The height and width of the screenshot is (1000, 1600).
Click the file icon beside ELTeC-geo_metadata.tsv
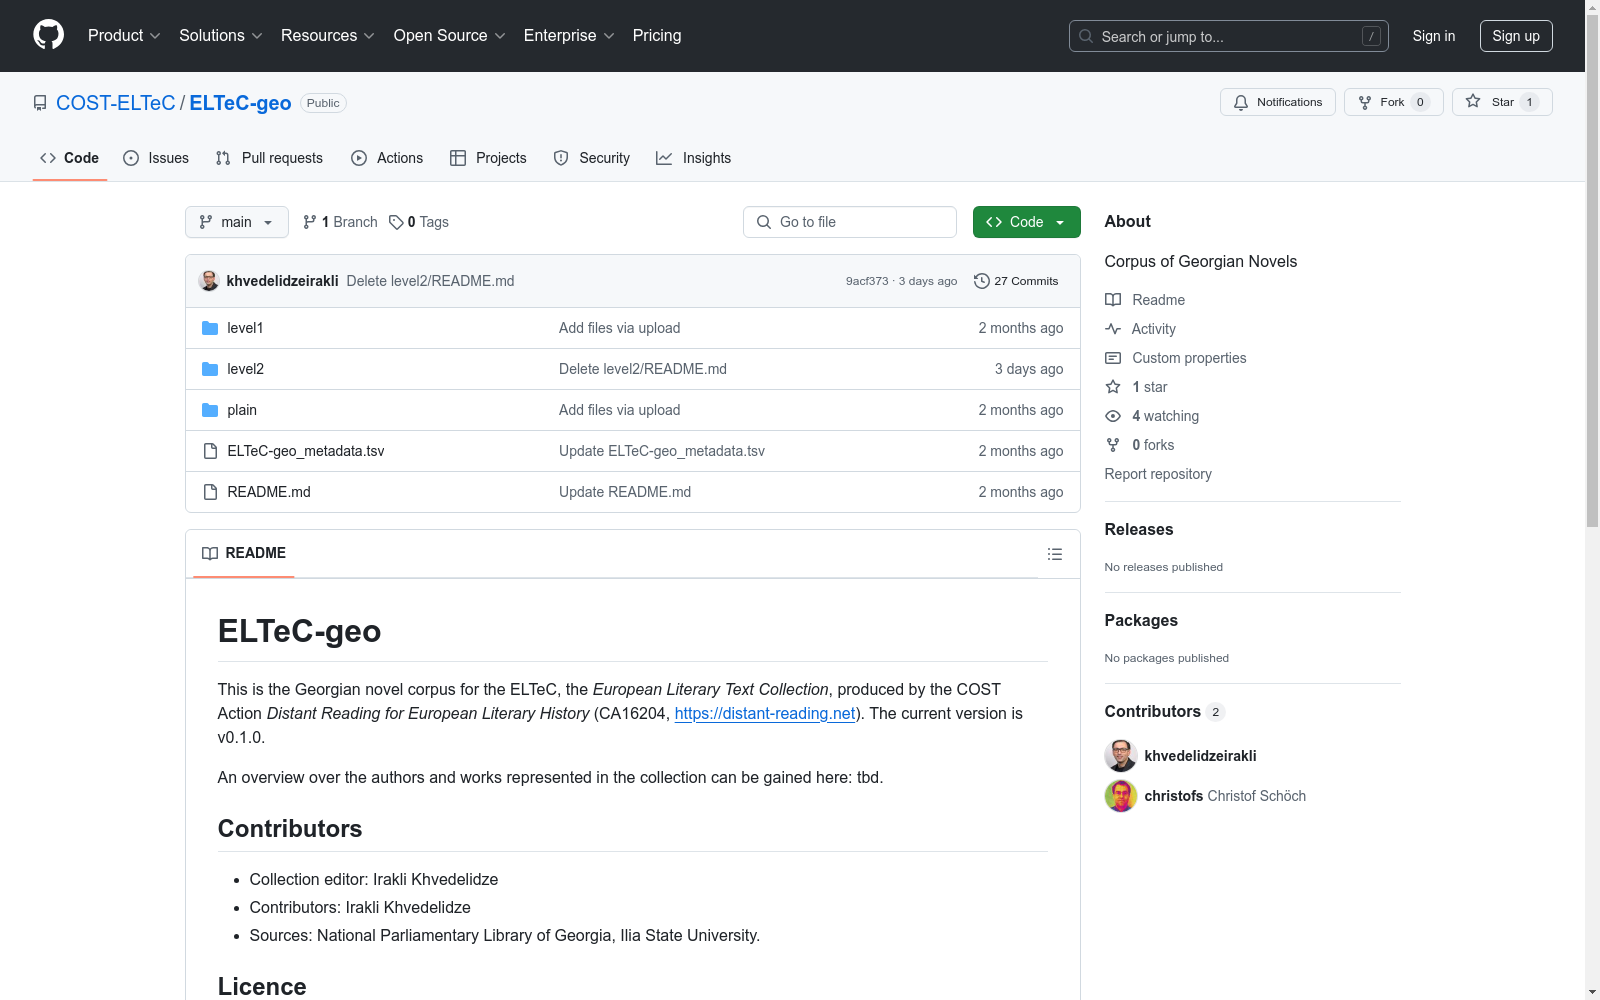coord(210,451)
